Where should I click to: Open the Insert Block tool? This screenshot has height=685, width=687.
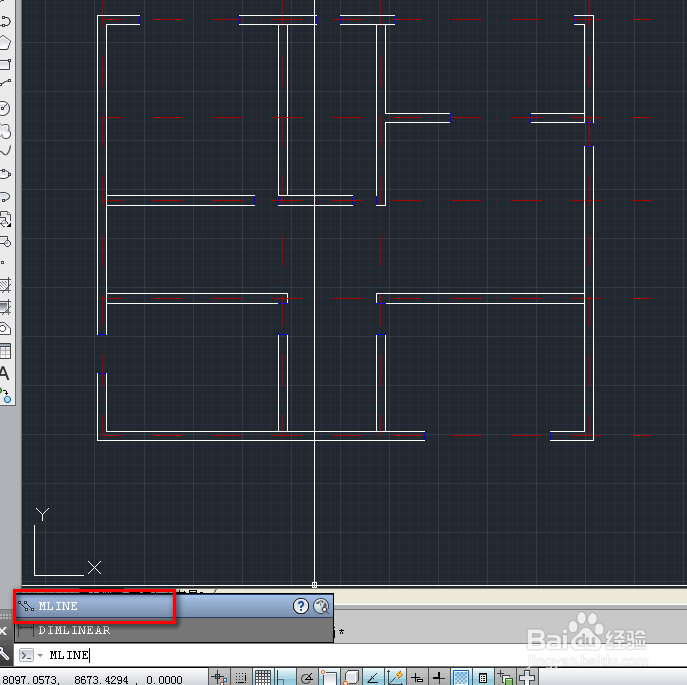click(5, 219)
